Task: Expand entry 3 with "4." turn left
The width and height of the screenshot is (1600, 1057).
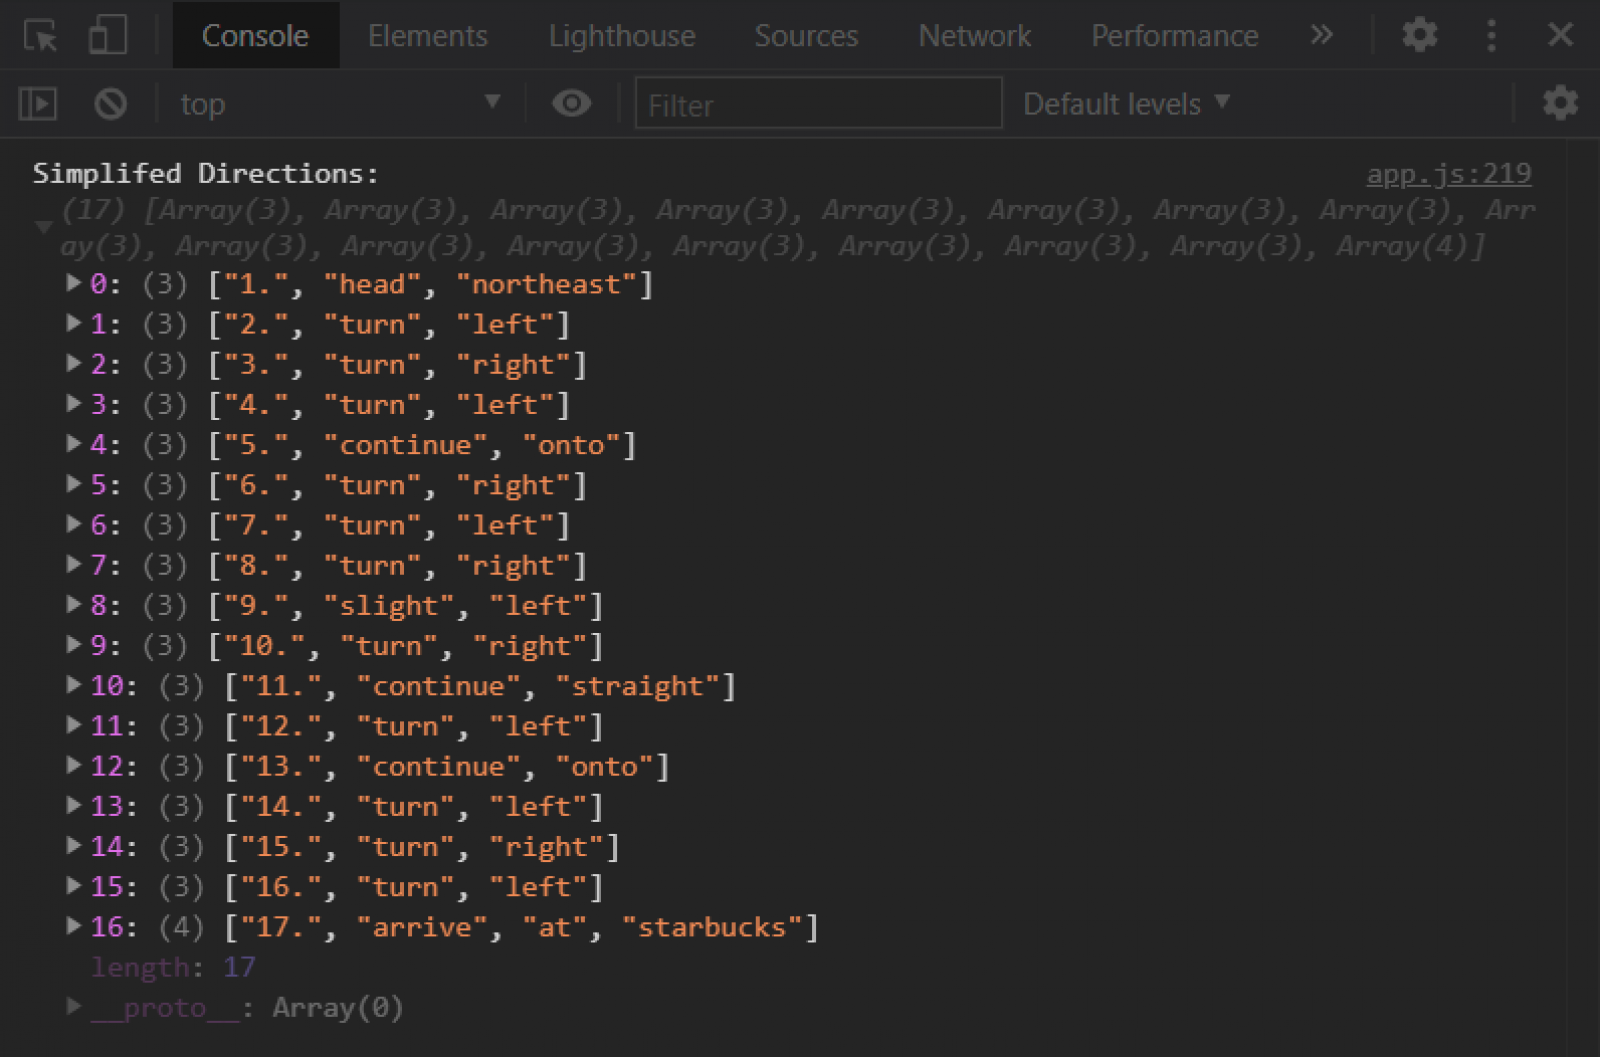Action: coord(73,403)
